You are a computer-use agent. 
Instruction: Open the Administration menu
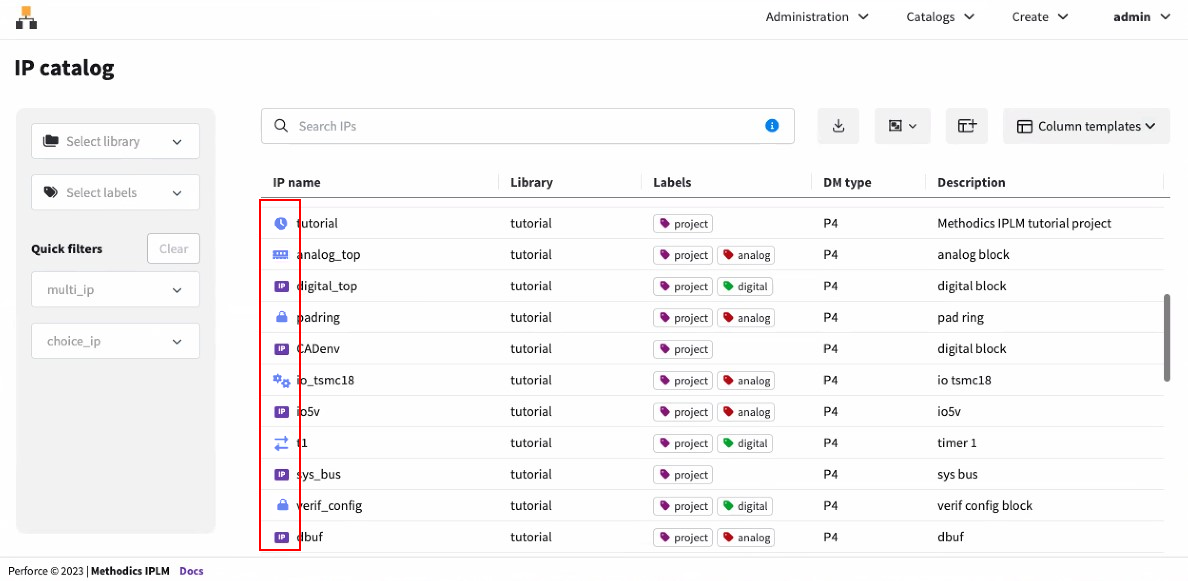tap(816, 17)
